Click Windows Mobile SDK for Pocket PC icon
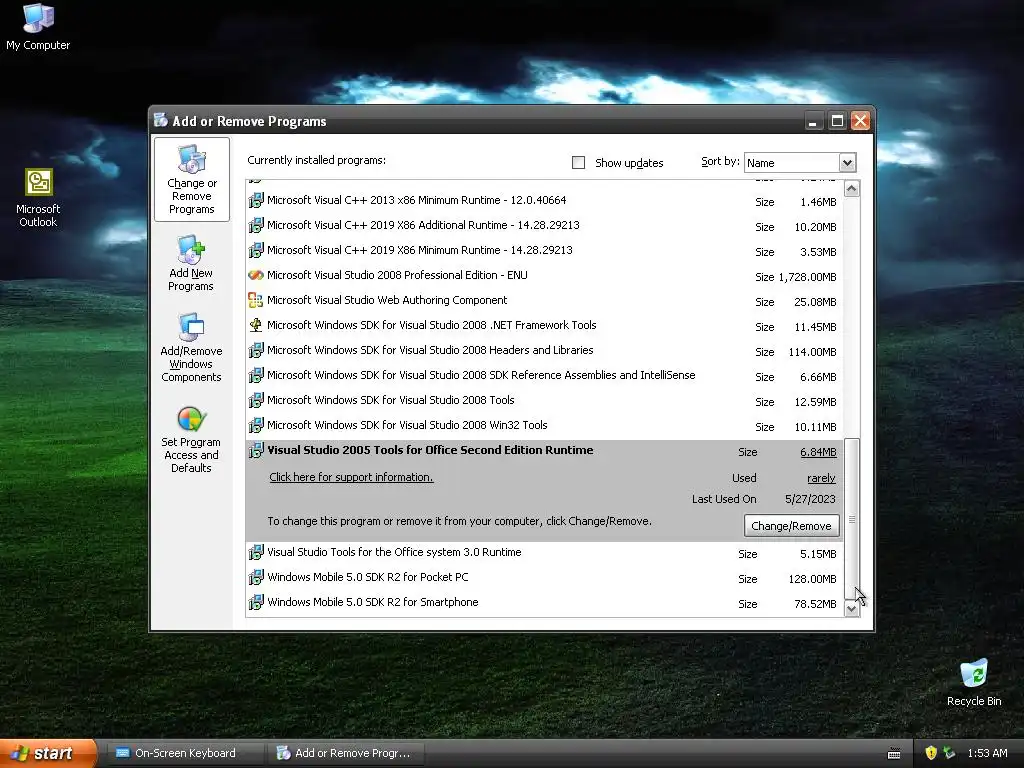1024x768 pixels. pos(256,577)
